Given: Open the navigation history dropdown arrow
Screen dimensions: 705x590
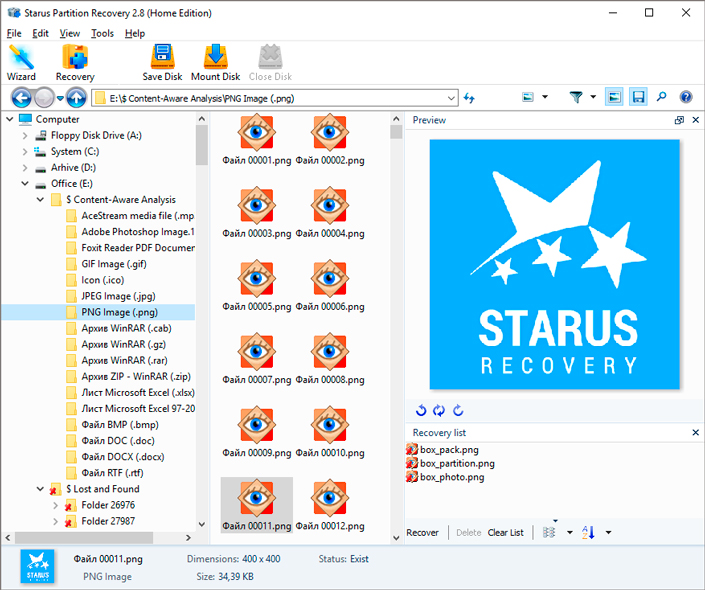Looking at the screenshot, I should [60, 98].
